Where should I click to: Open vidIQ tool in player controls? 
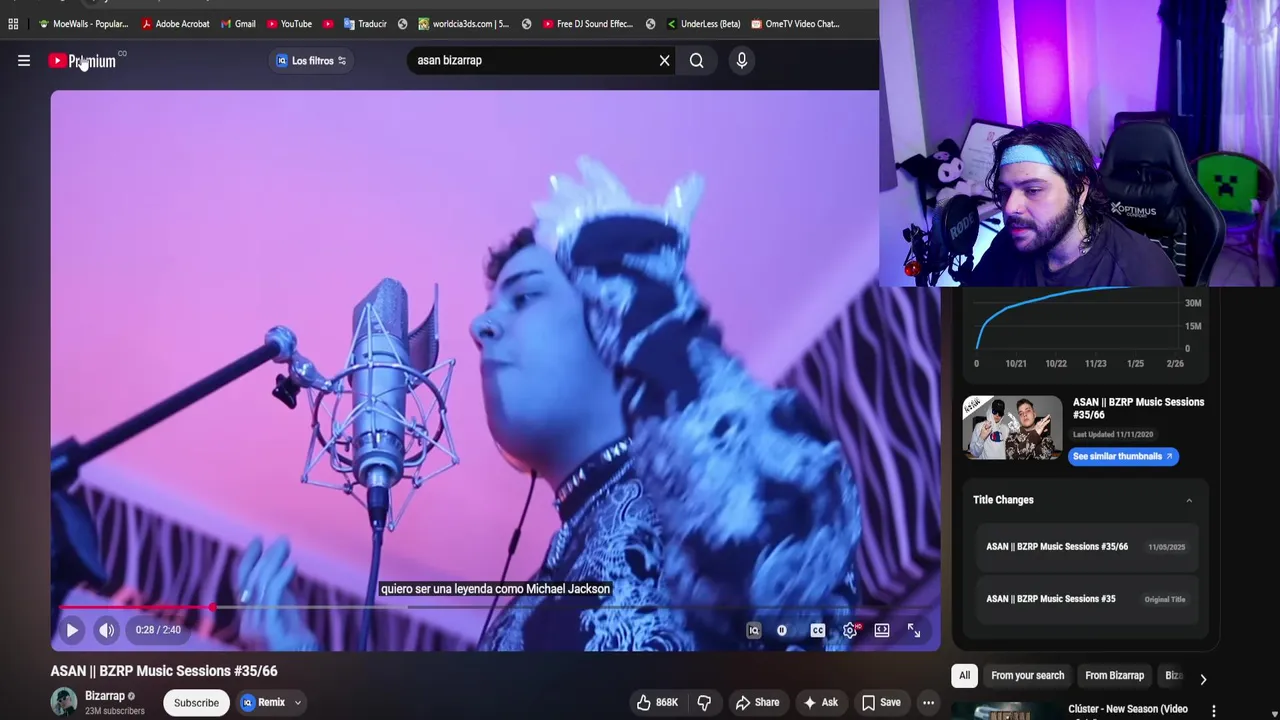[754, 630]
